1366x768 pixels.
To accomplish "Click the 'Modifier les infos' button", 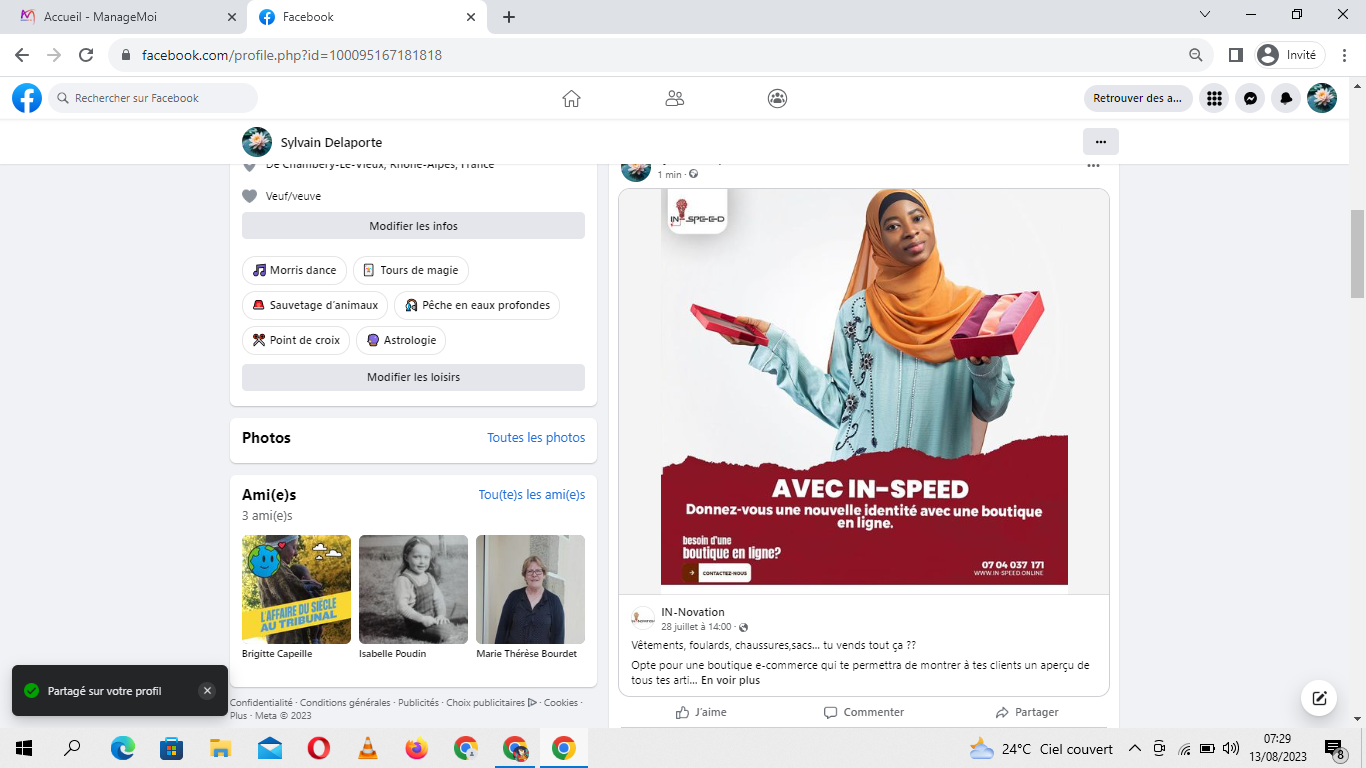I will point(413,226).
